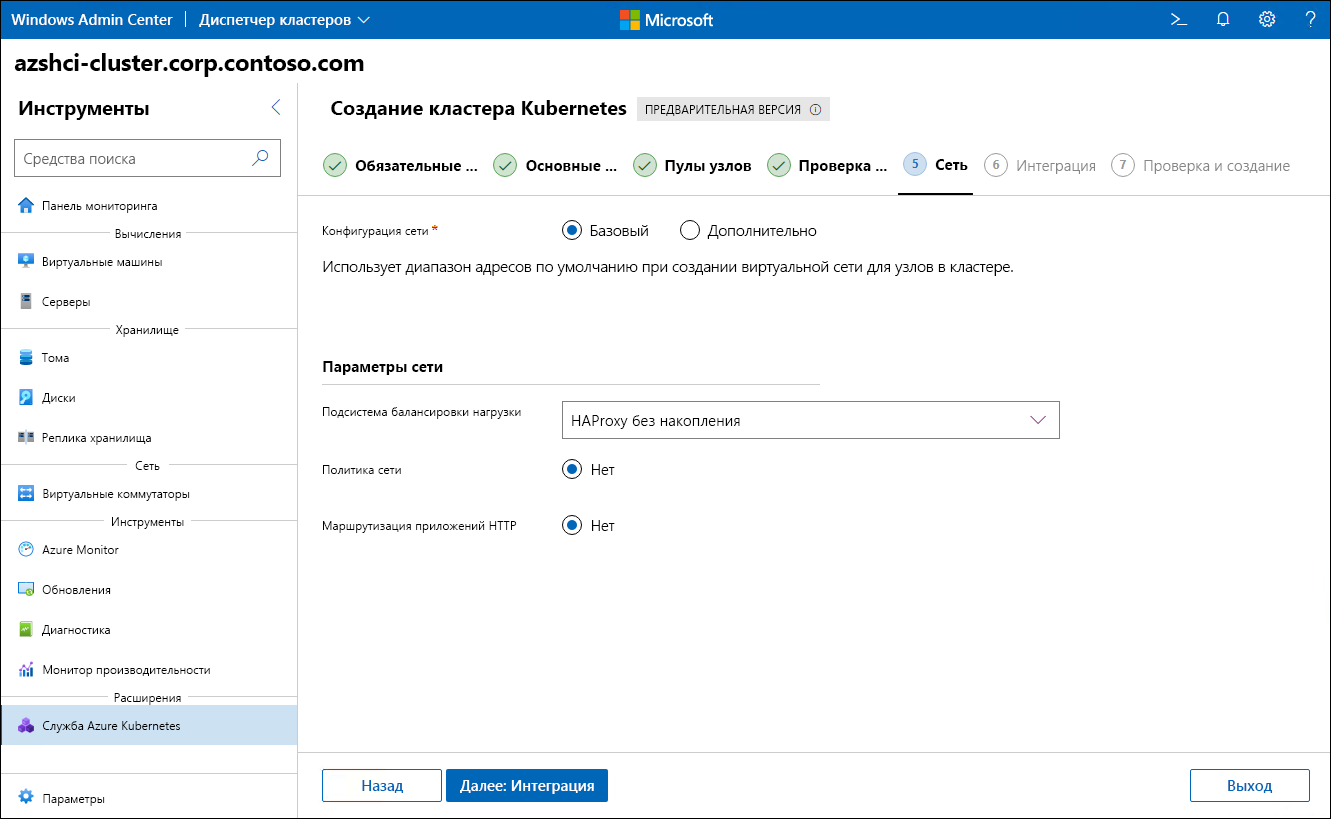Image resolution: width=1331 pixels, height=819 pixels.
Task: Go to Основные step tab
Action: point(554,165)
